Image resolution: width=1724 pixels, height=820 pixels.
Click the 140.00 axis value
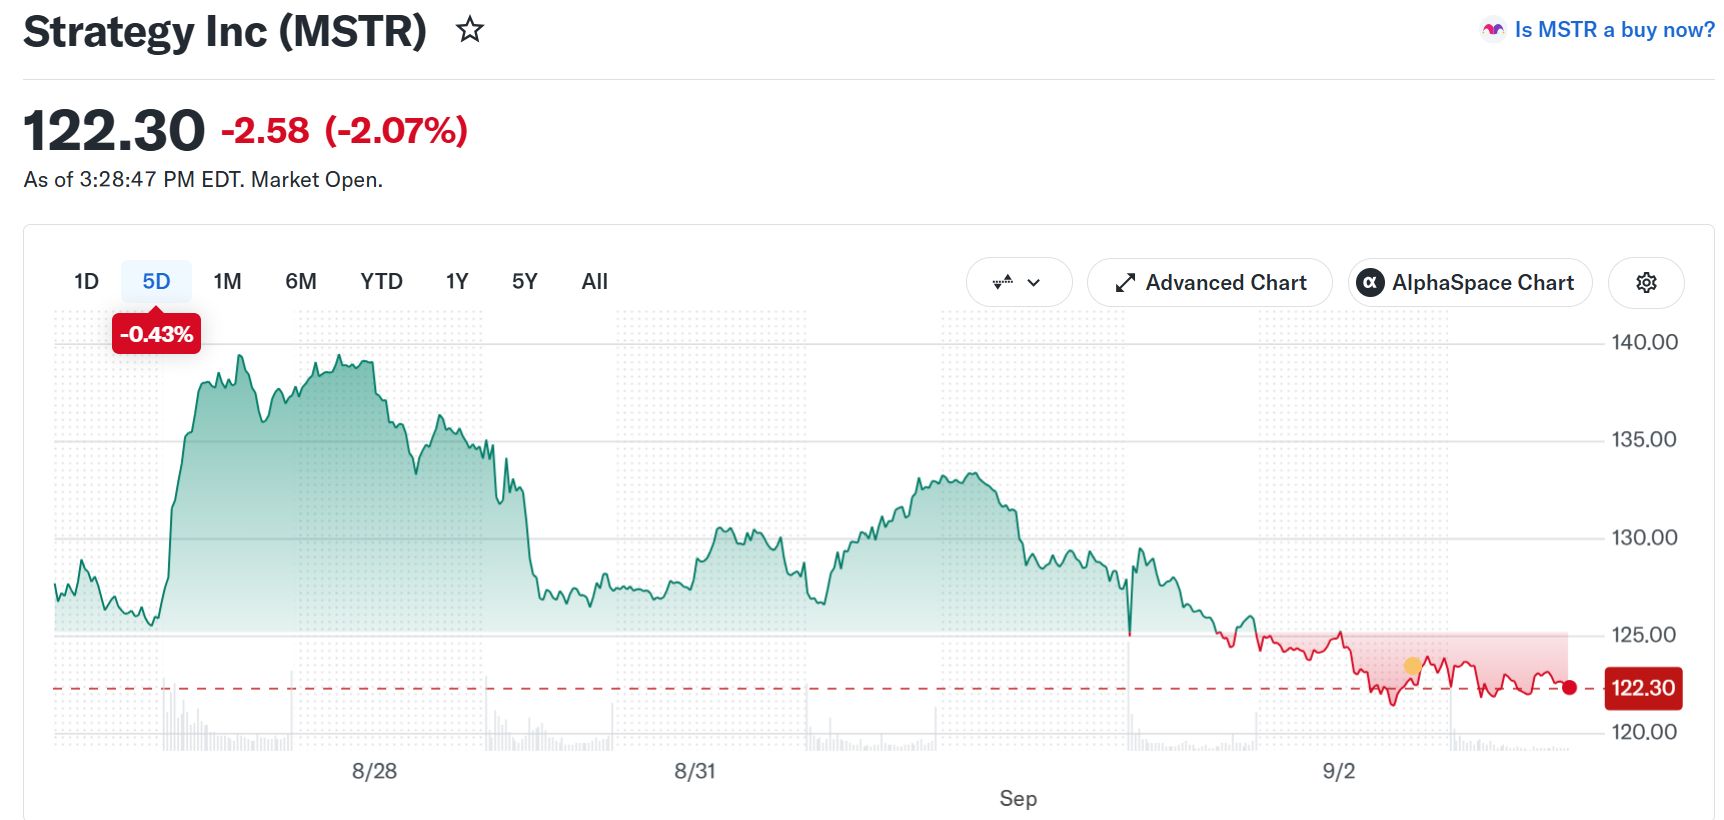pyautogui.click(x=1644, y=342)
